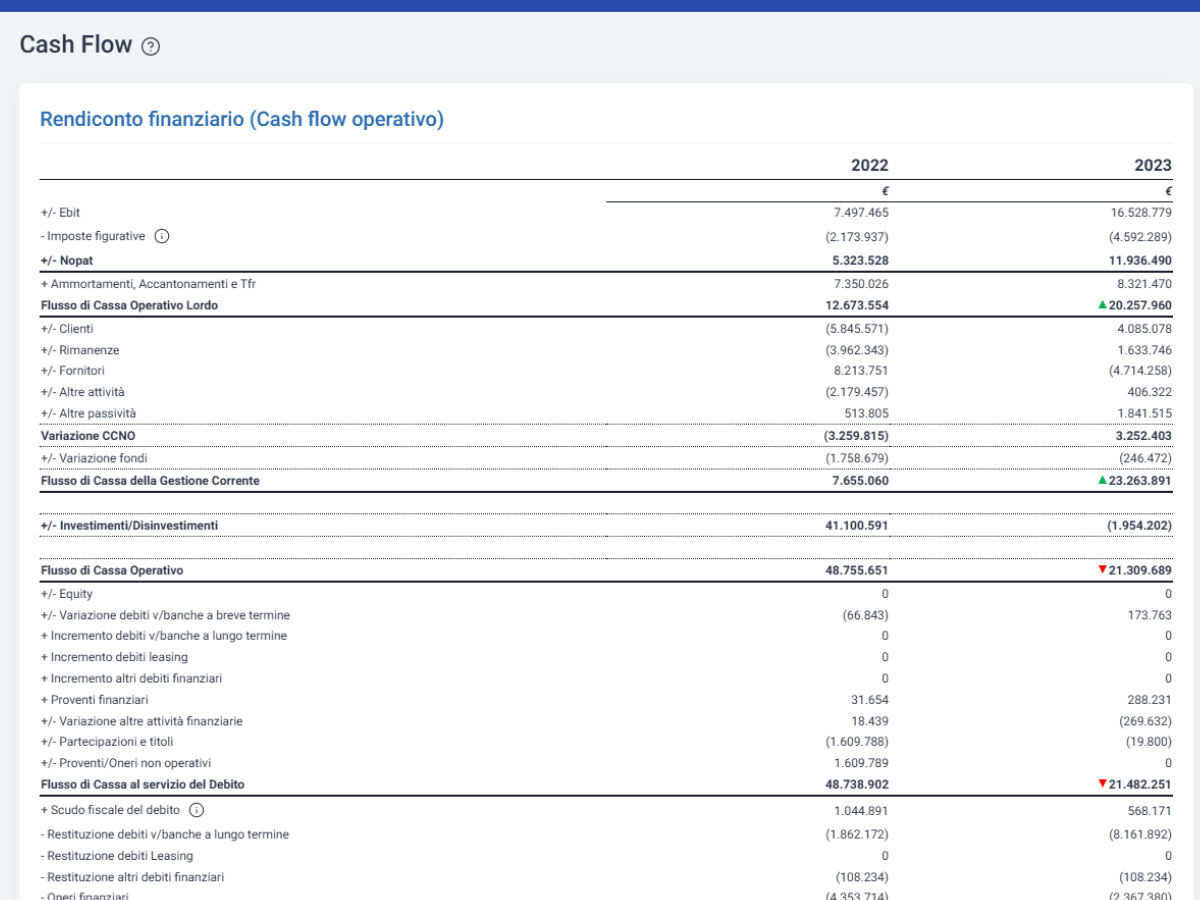Screen dimensions: 1200x900
Task: Click the + Incremento debiti leasing label
Action: pos(114,657)
